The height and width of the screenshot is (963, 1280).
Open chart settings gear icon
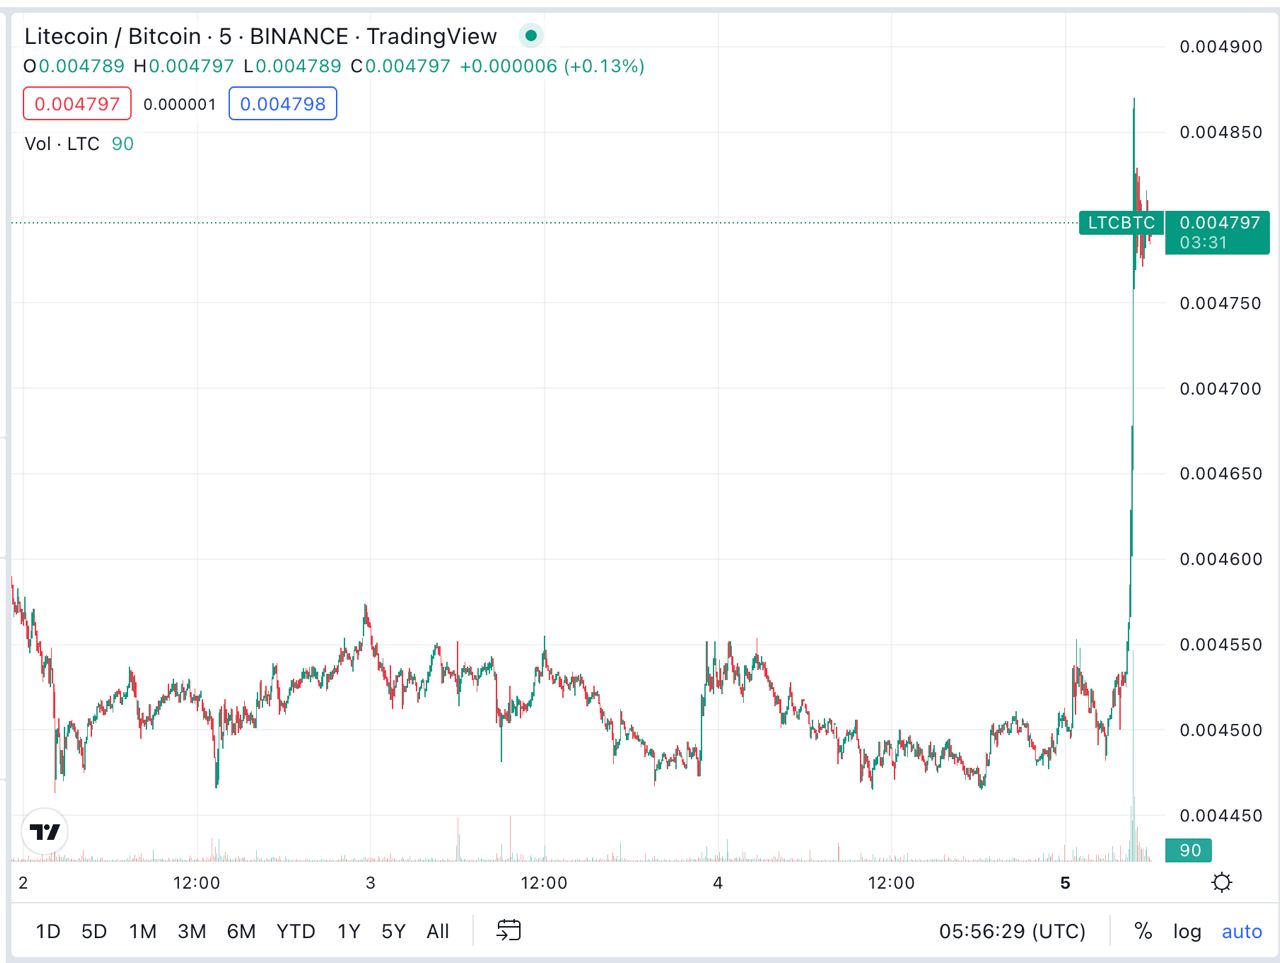tap(1221, 882)
